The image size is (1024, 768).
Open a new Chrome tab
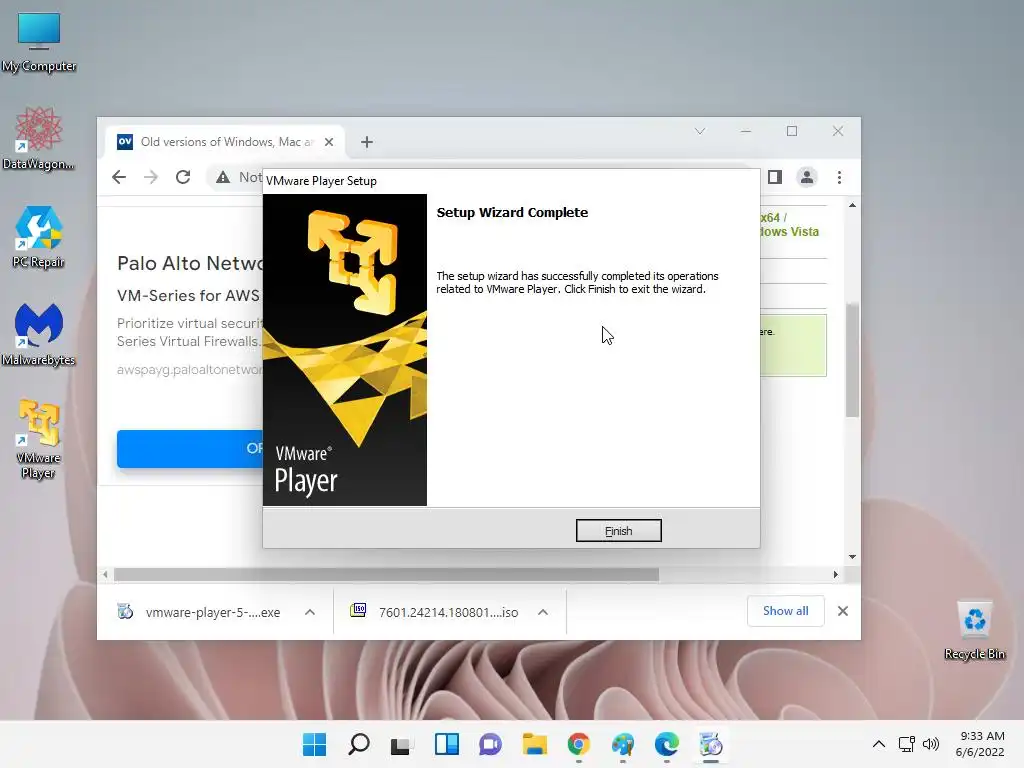coord(367,142)
